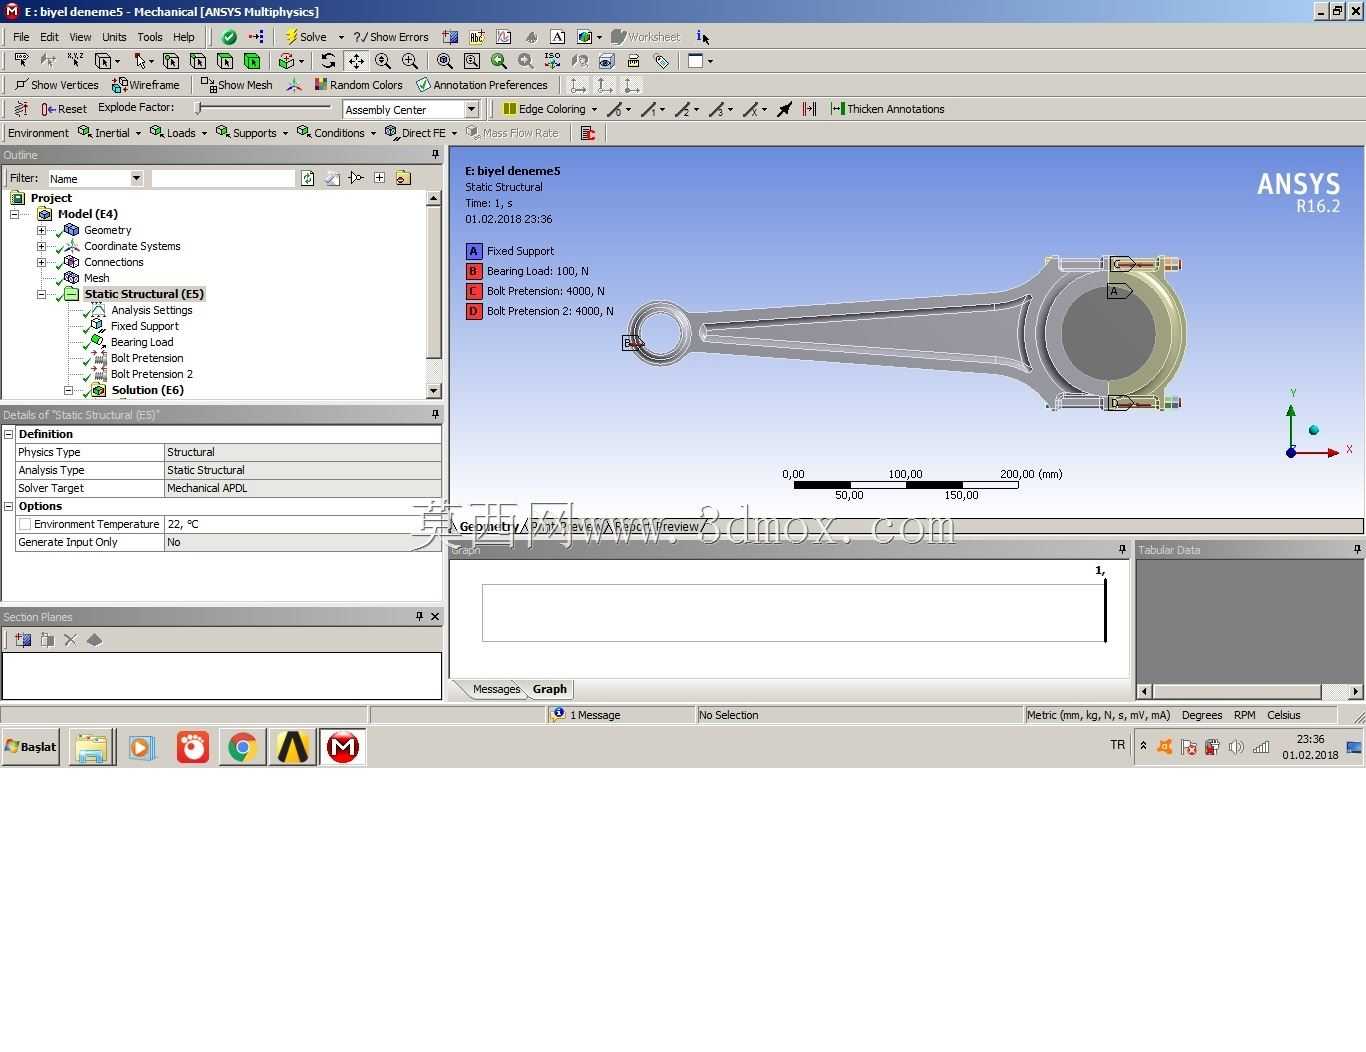This screenshot has height=1052, width=1366.
Task: Open Chrome from the taskbar
Action: [243, 747]
